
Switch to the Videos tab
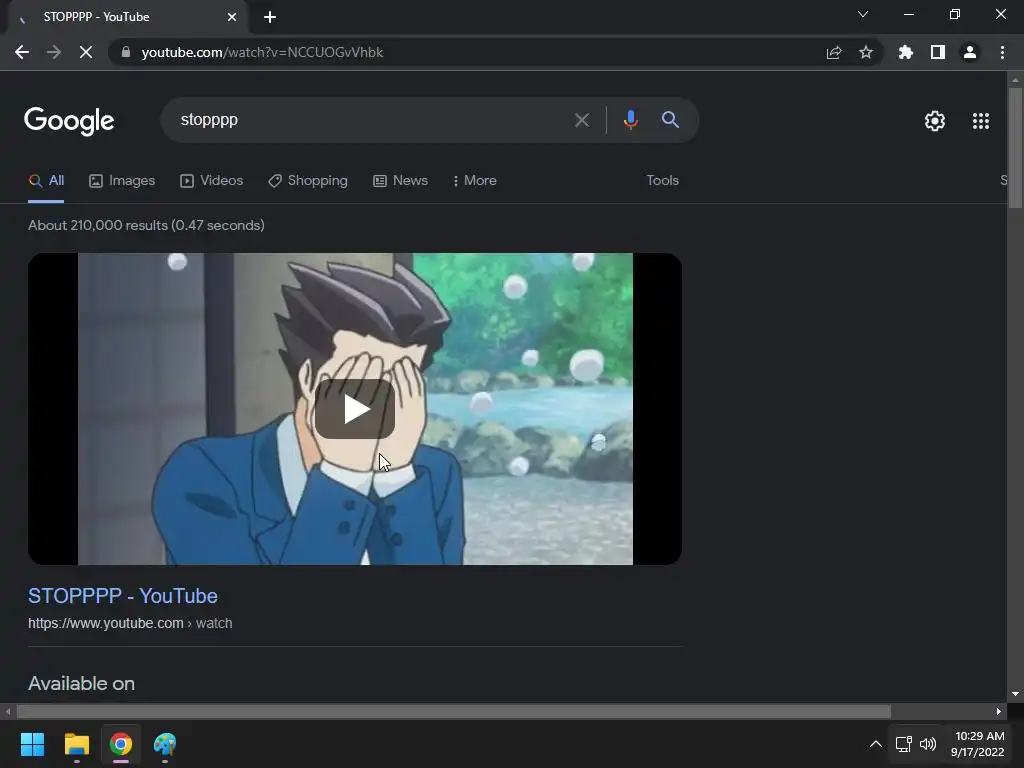(x=212, y=181)
